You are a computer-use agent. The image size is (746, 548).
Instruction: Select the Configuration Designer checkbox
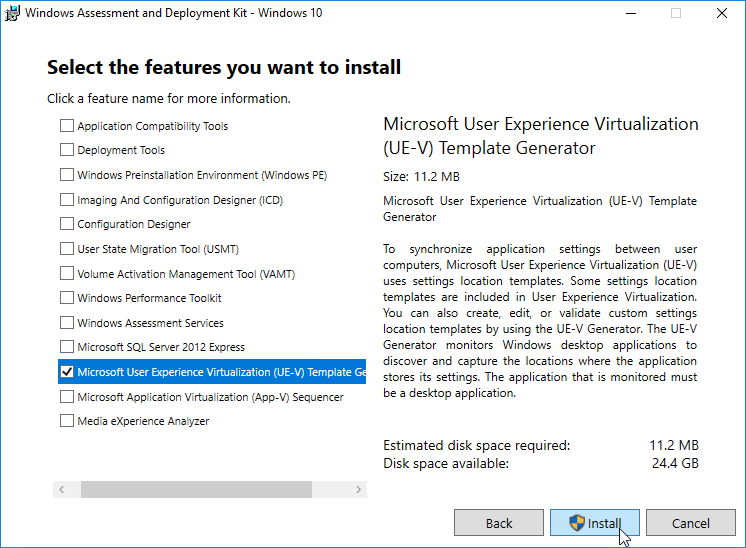[x=67, y=224]
